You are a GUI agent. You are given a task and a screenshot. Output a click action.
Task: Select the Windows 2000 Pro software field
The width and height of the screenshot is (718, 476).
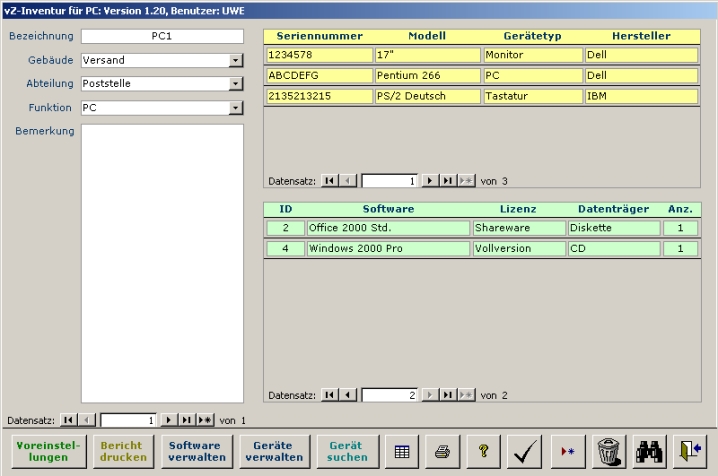point(387,249)
